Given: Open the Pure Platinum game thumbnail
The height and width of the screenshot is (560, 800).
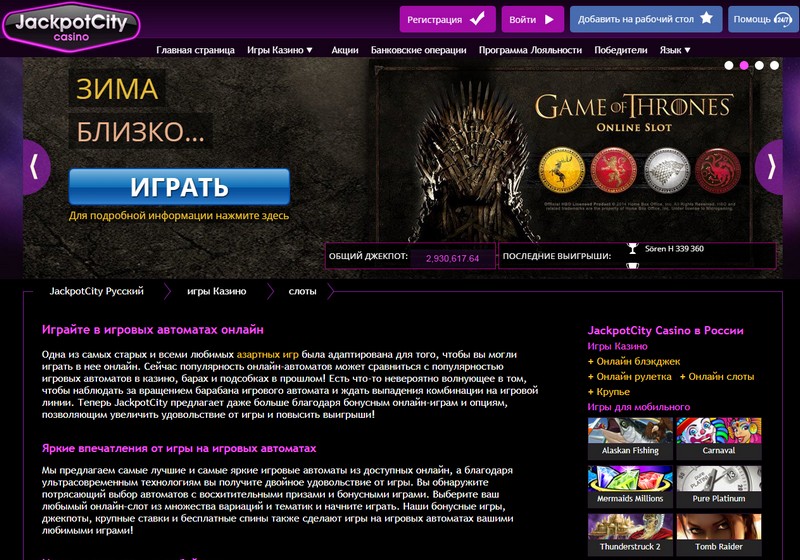Looking at the screenshot, I should 719,486.
